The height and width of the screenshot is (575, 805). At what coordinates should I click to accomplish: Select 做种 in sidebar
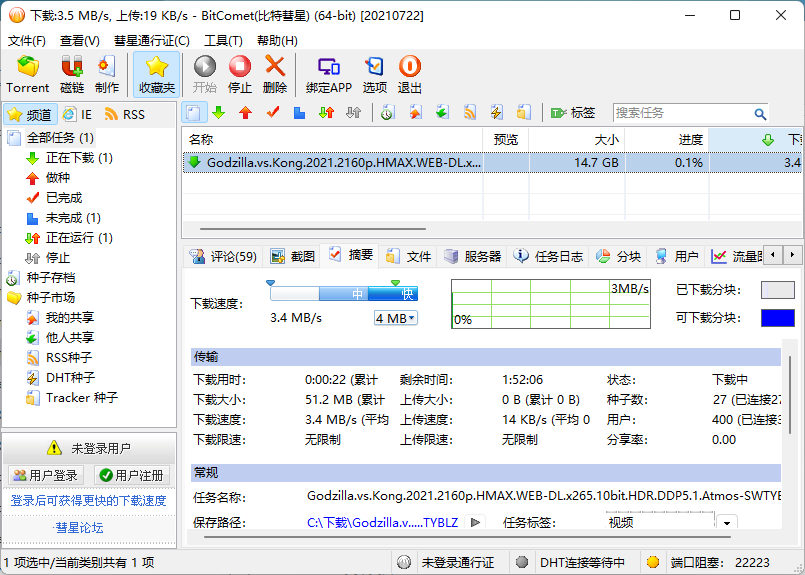click(x=58, y=178)
